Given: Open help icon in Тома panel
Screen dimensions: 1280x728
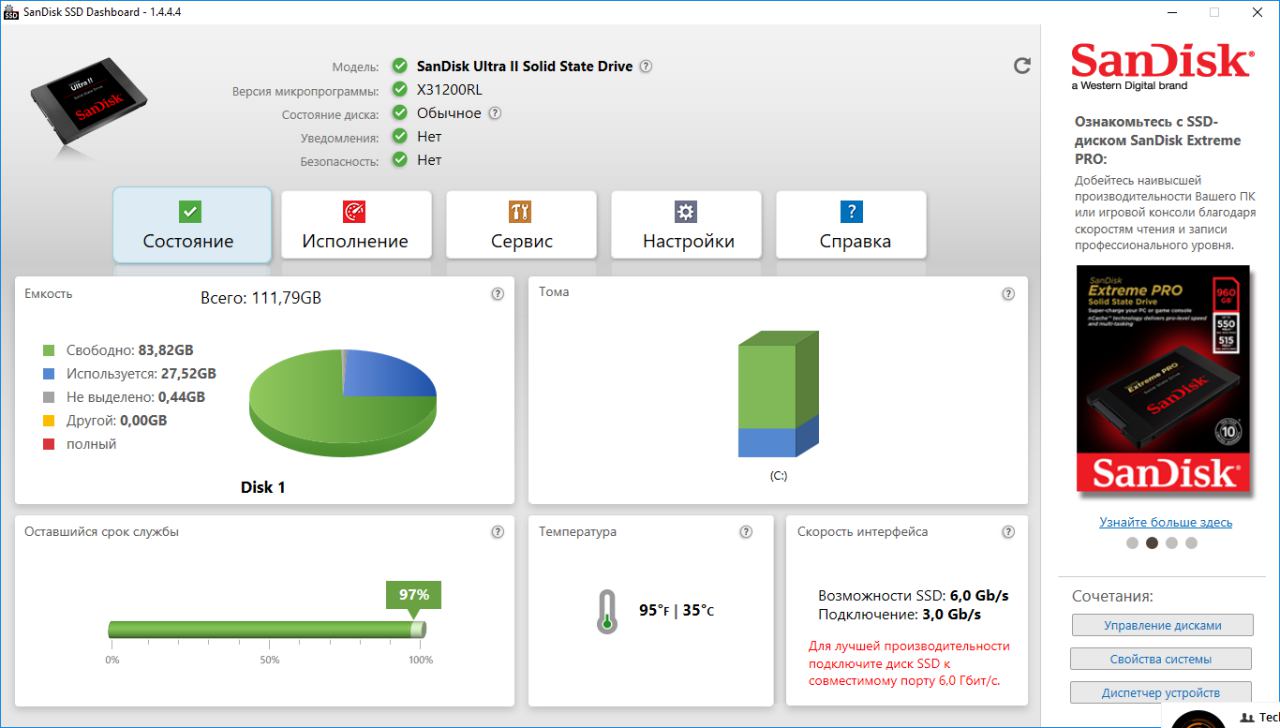Looking at the screenshot, I should coord(1008,294).
